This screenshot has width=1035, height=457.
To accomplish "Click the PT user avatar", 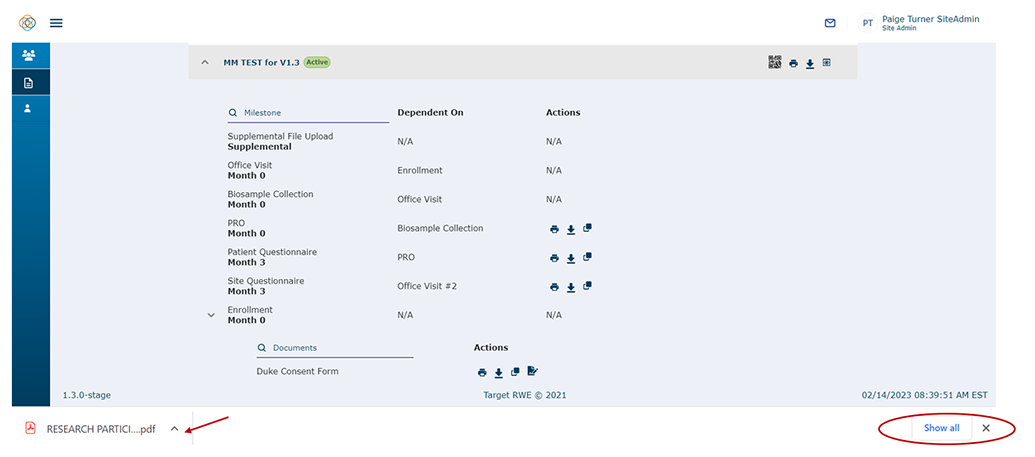I will pos(868,23).
